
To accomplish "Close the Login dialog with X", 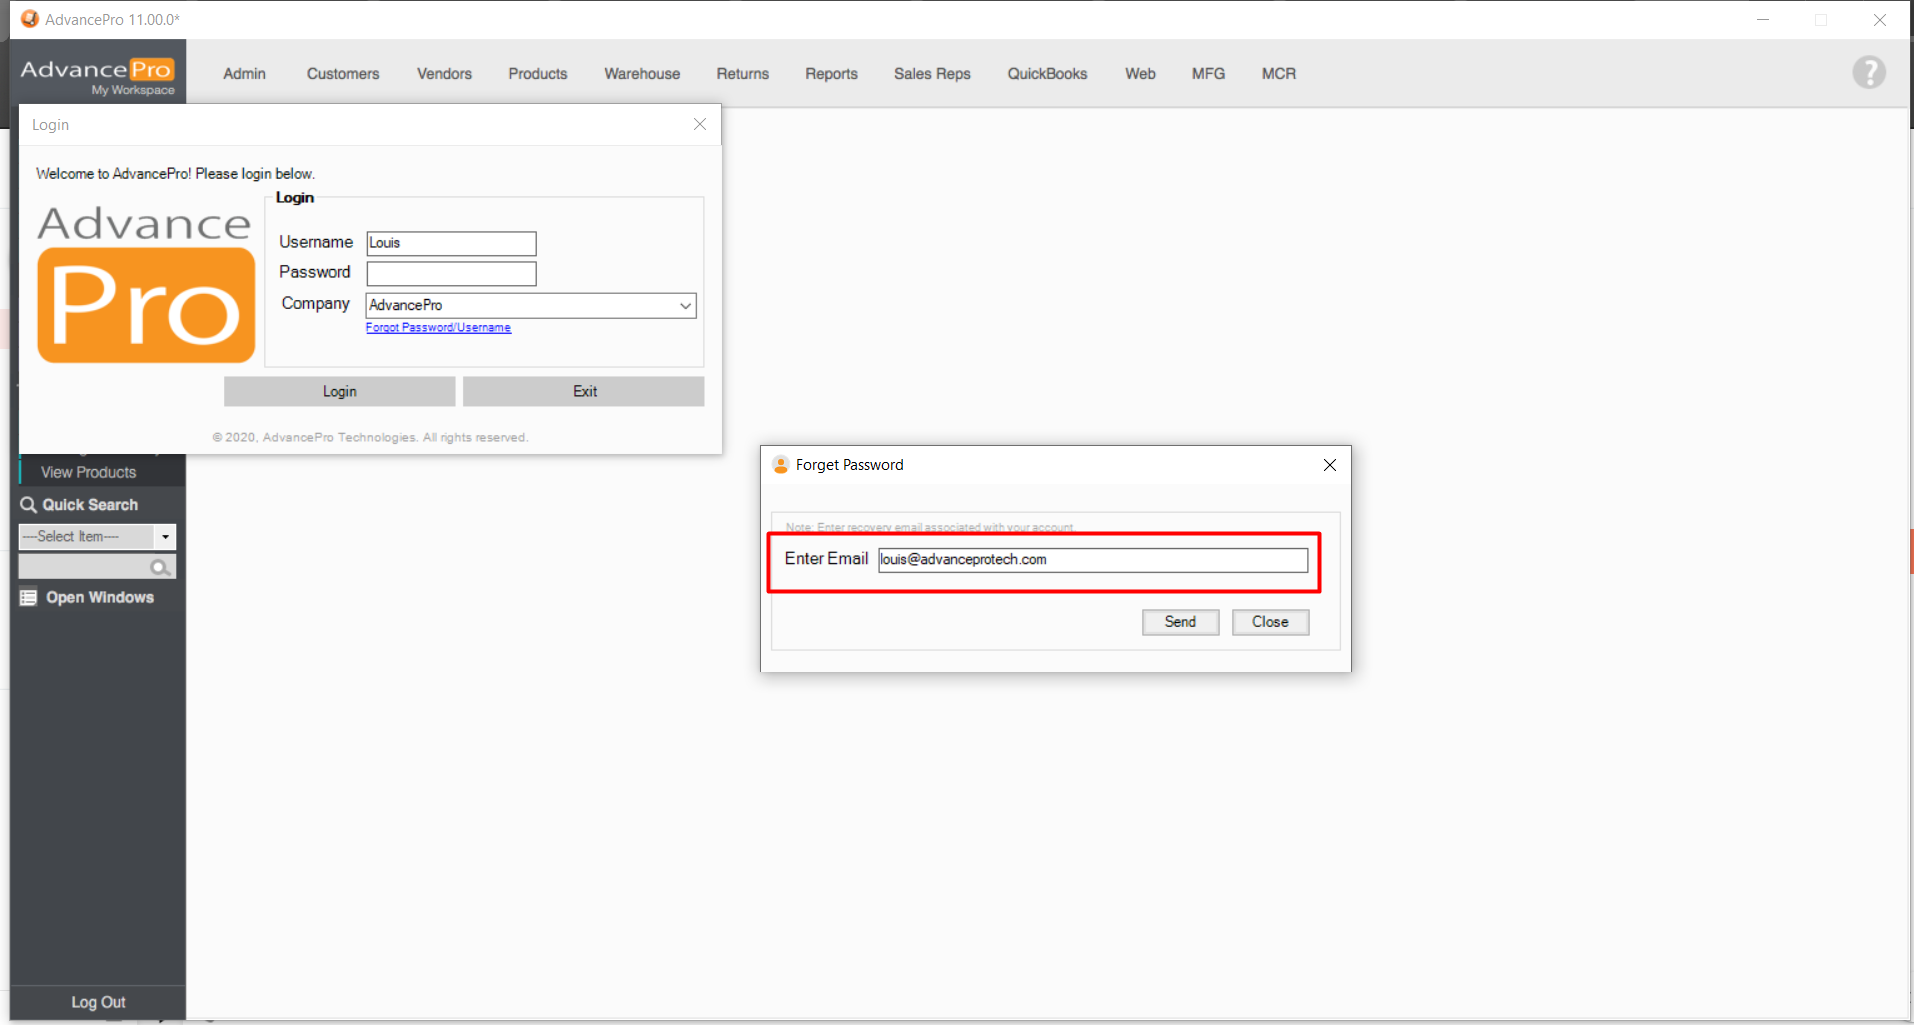I will (x=700, y=124).
